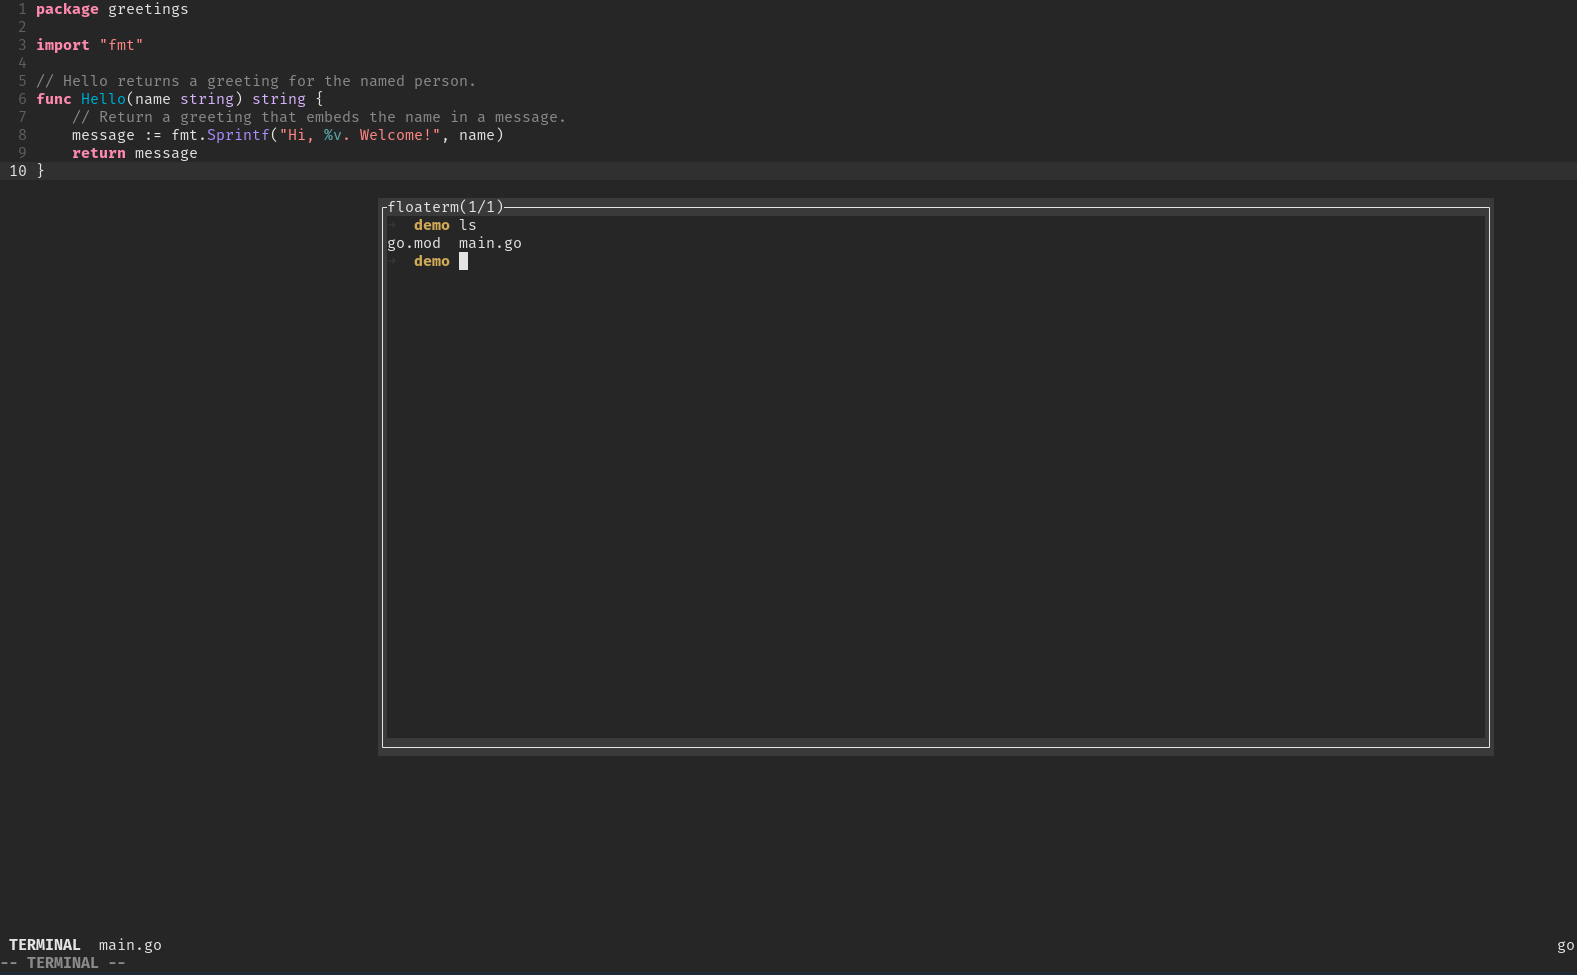This screenshot has height=975, width=1577.
Task: Place cursor on "greetings" package name
Action: pyautogui.click(x=148, y=9)
